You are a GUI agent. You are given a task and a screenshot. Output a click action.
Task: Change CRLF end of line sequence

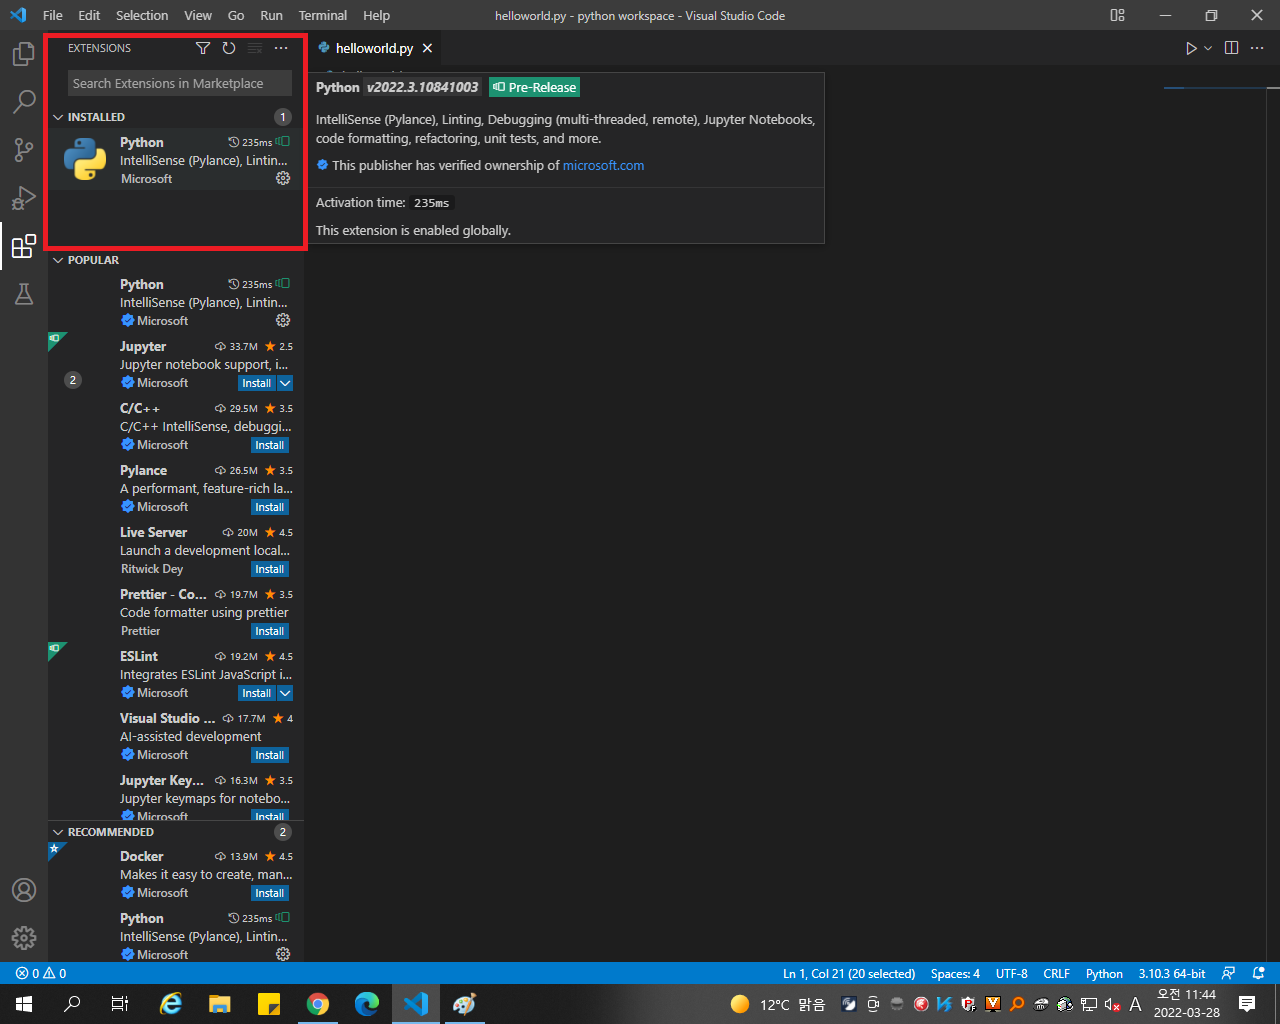(1056, 973)
